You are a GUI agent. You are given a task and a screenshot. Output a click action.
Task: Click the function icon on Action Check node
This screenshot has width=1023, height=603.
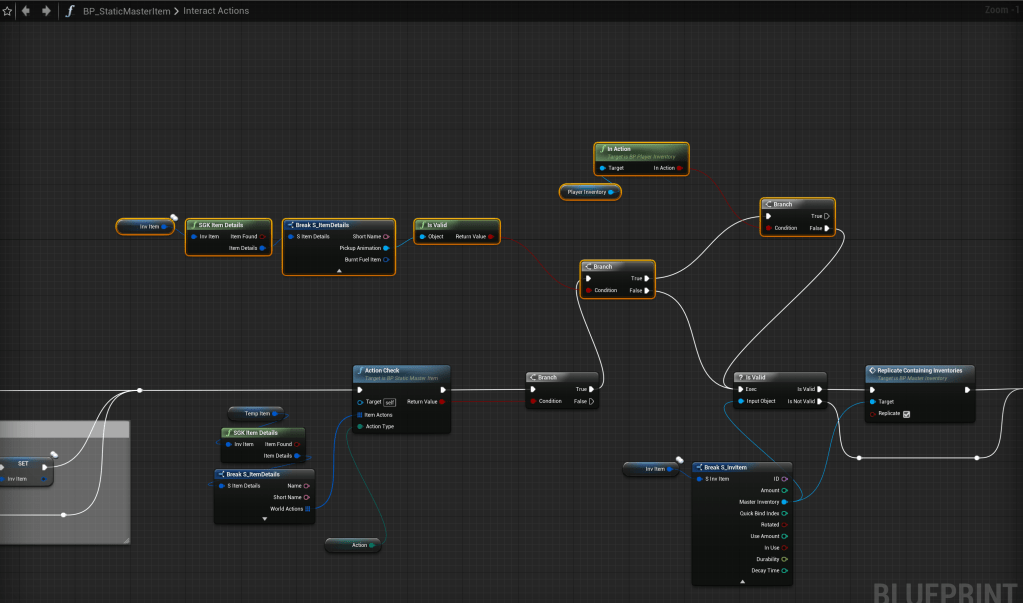click(360, 370)
